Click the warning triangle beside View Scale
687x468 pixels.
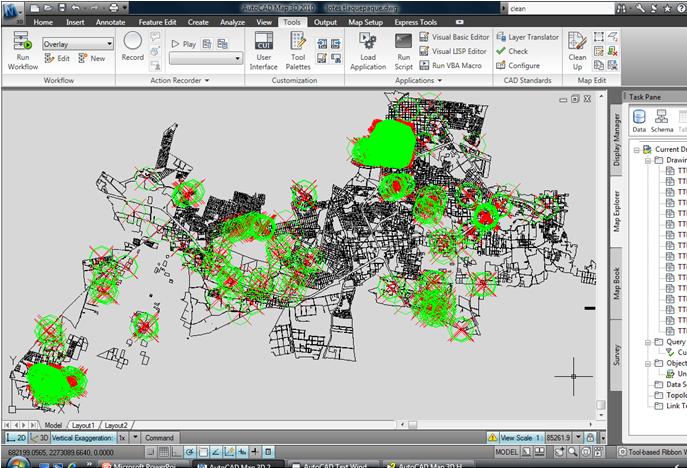pyautogui.click(x=492, y=437)
